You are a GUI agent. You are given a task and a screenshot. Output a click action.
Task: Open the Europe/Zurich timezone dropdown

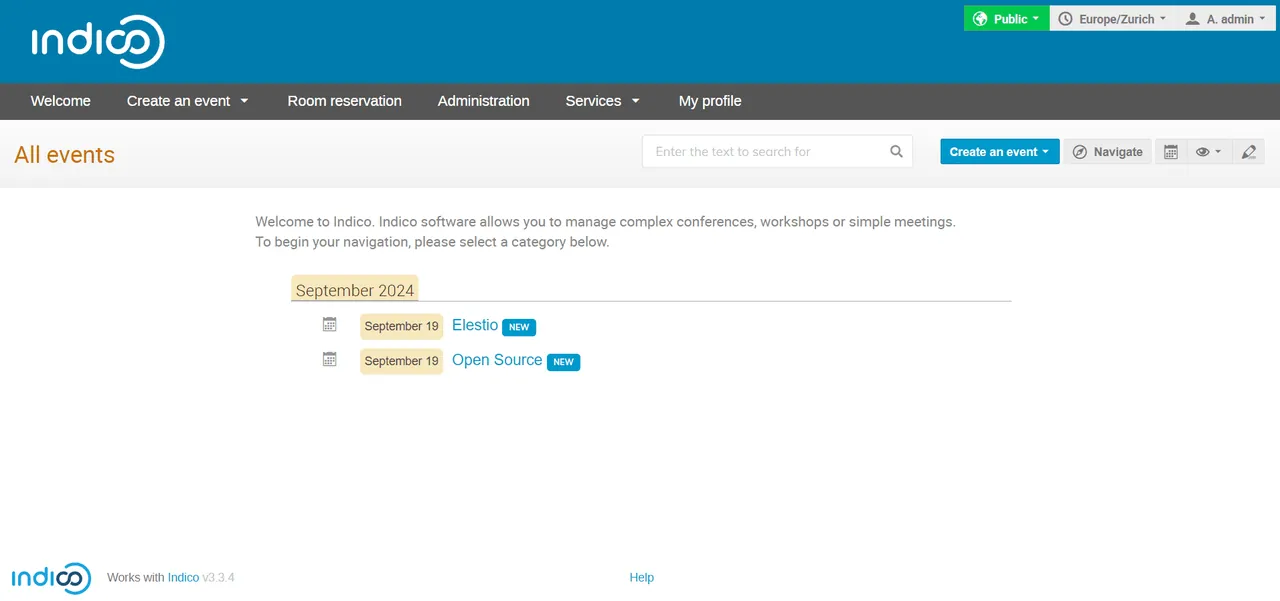point(1112,19)
